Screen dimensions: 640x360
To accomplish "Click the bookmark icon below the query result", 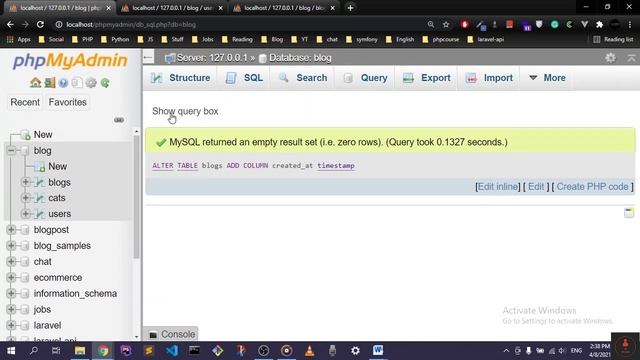I will tap(629, 212).
